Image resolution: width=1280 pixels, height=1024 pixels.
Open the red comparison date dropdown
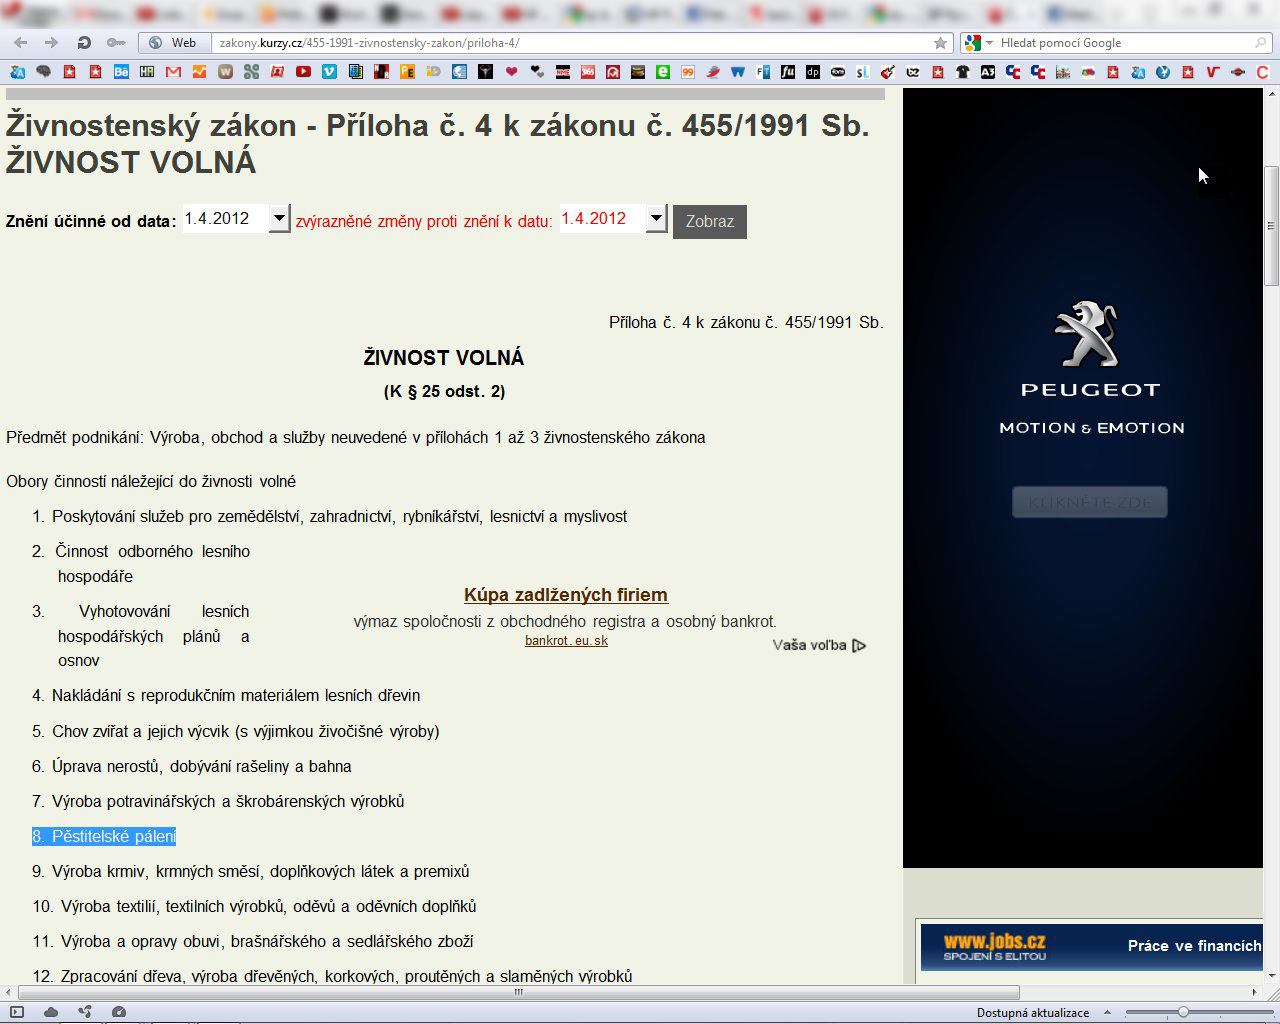[x=656, y=219]
